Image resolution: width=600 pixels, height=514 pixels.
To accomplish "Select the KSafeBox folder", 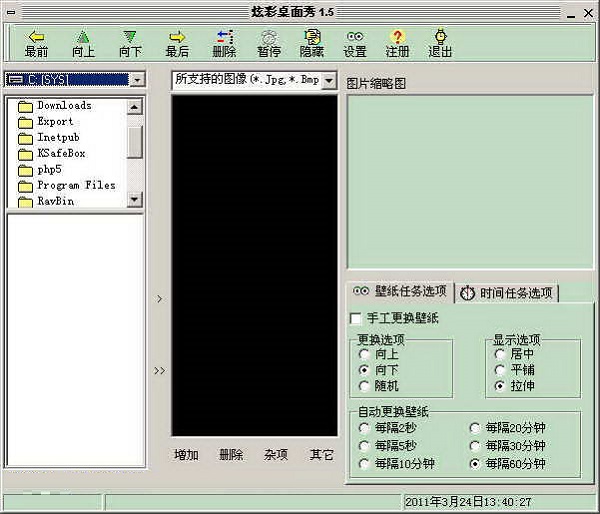I will point(52,154).
